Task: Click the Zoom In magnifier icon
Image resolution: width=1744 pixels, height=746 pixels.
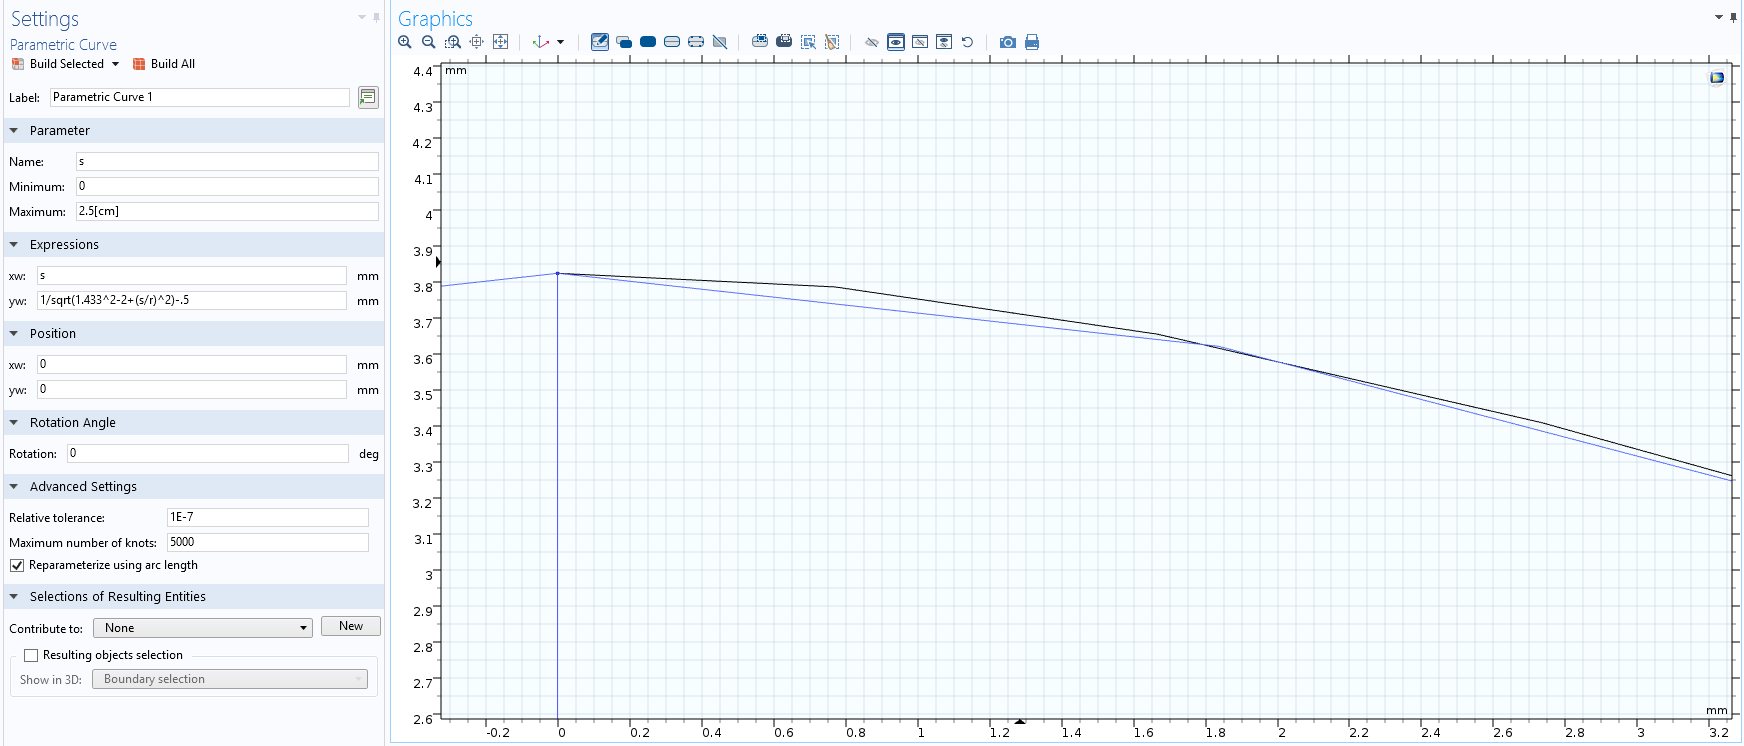Action: (405, 42)
